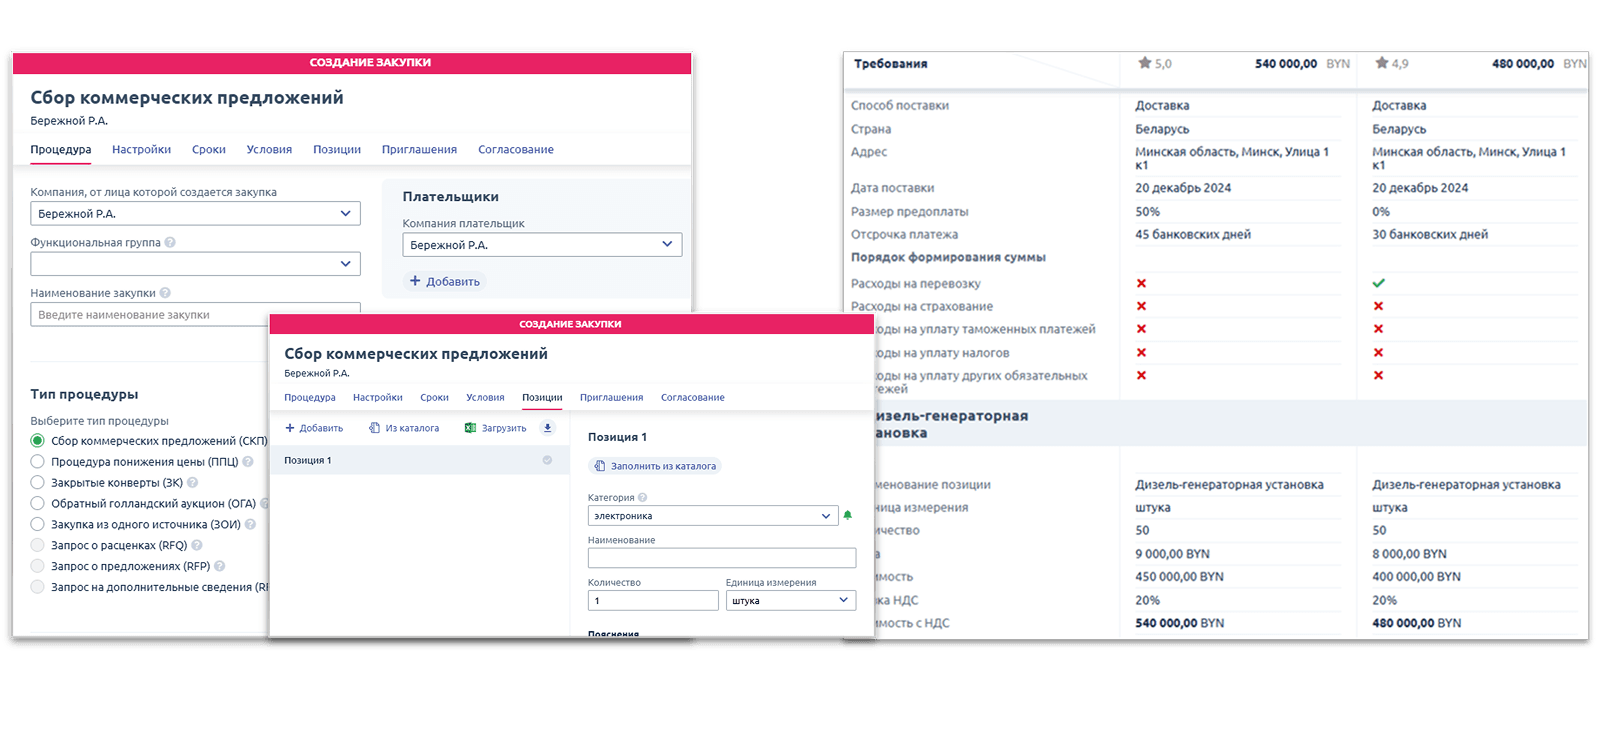This screenshot has height=750, width=1624.
Task: Open help icon beside Категория label
Action: (x=643, y=497)
